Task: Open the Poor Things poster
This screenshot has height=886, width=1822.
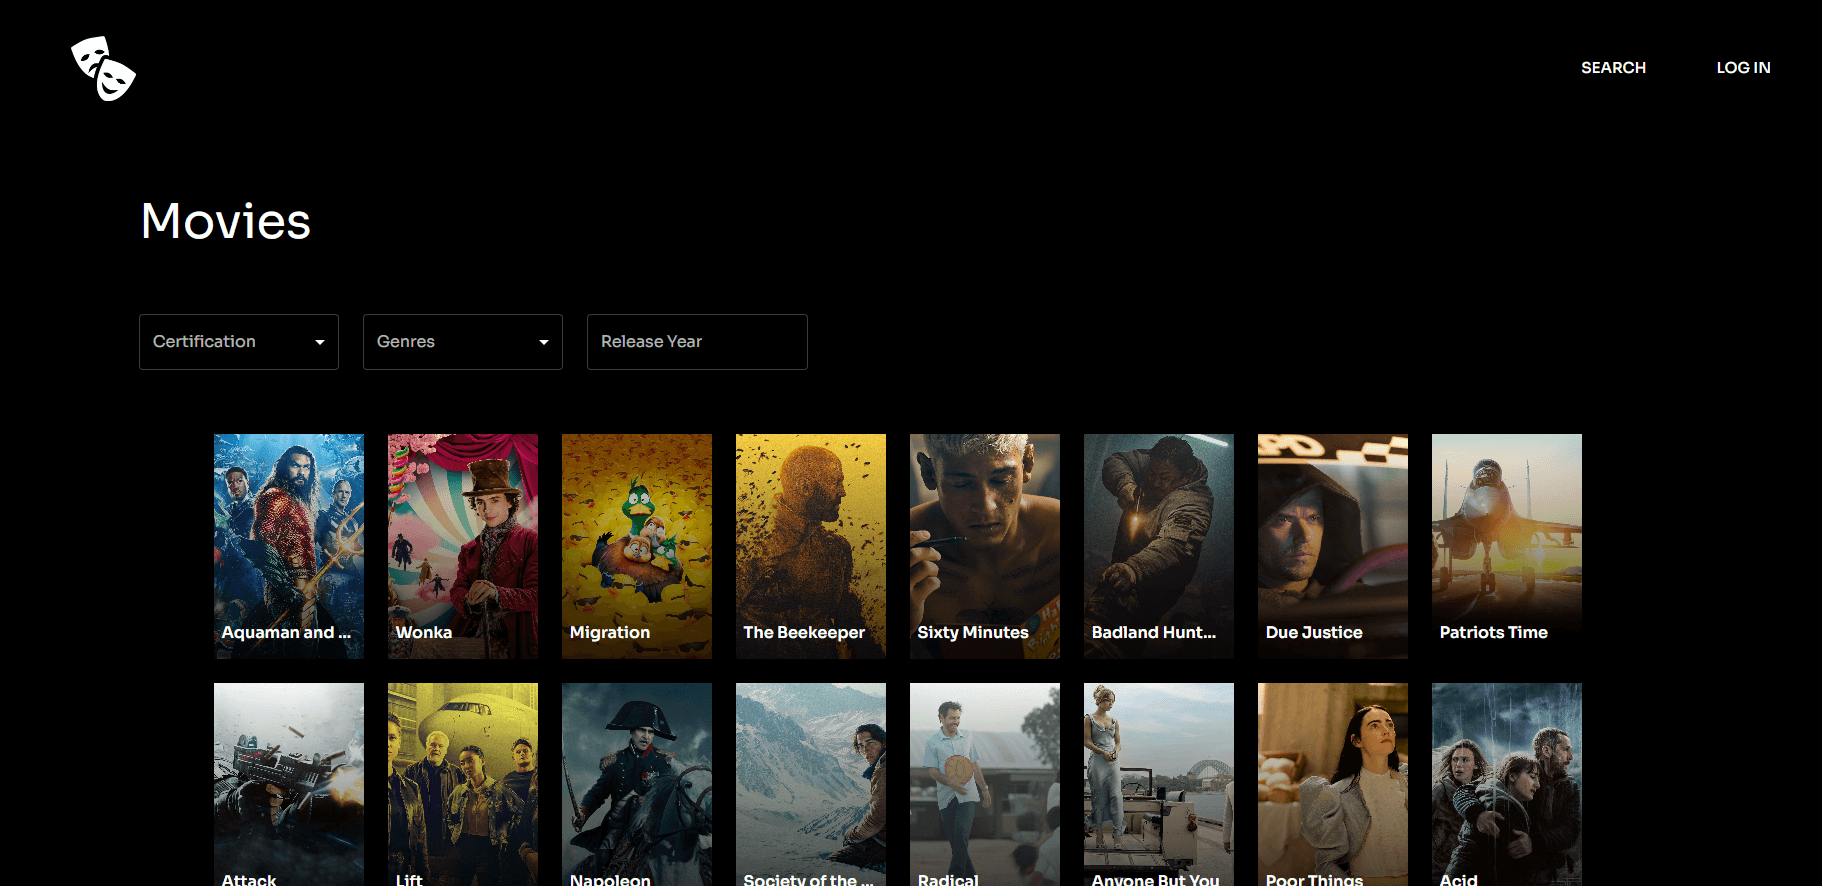Action: tap(1333, 784)
